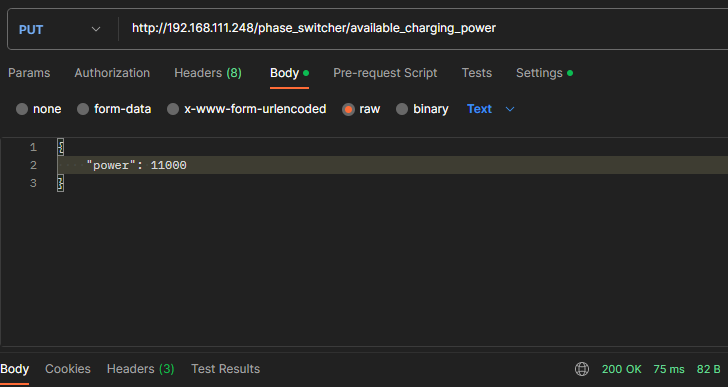This screenshot has width=728, height=387.
Task: Select the request Body tab
Action: (x=289, y=73)
